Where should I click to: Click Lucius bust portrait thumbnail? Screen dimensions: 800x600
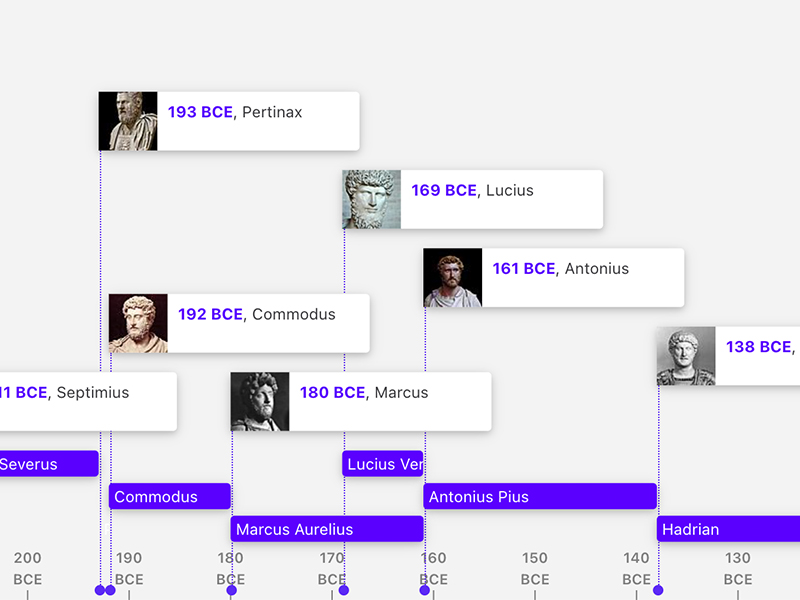click(x=372, y=199)
